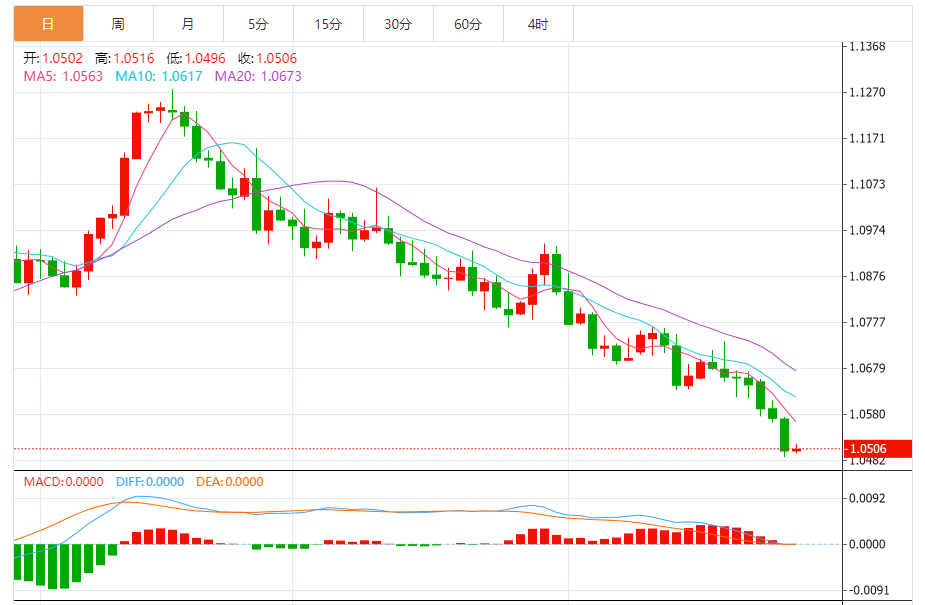
Task: Open the 60分 timeframe tab
Action: click(468, 24)
